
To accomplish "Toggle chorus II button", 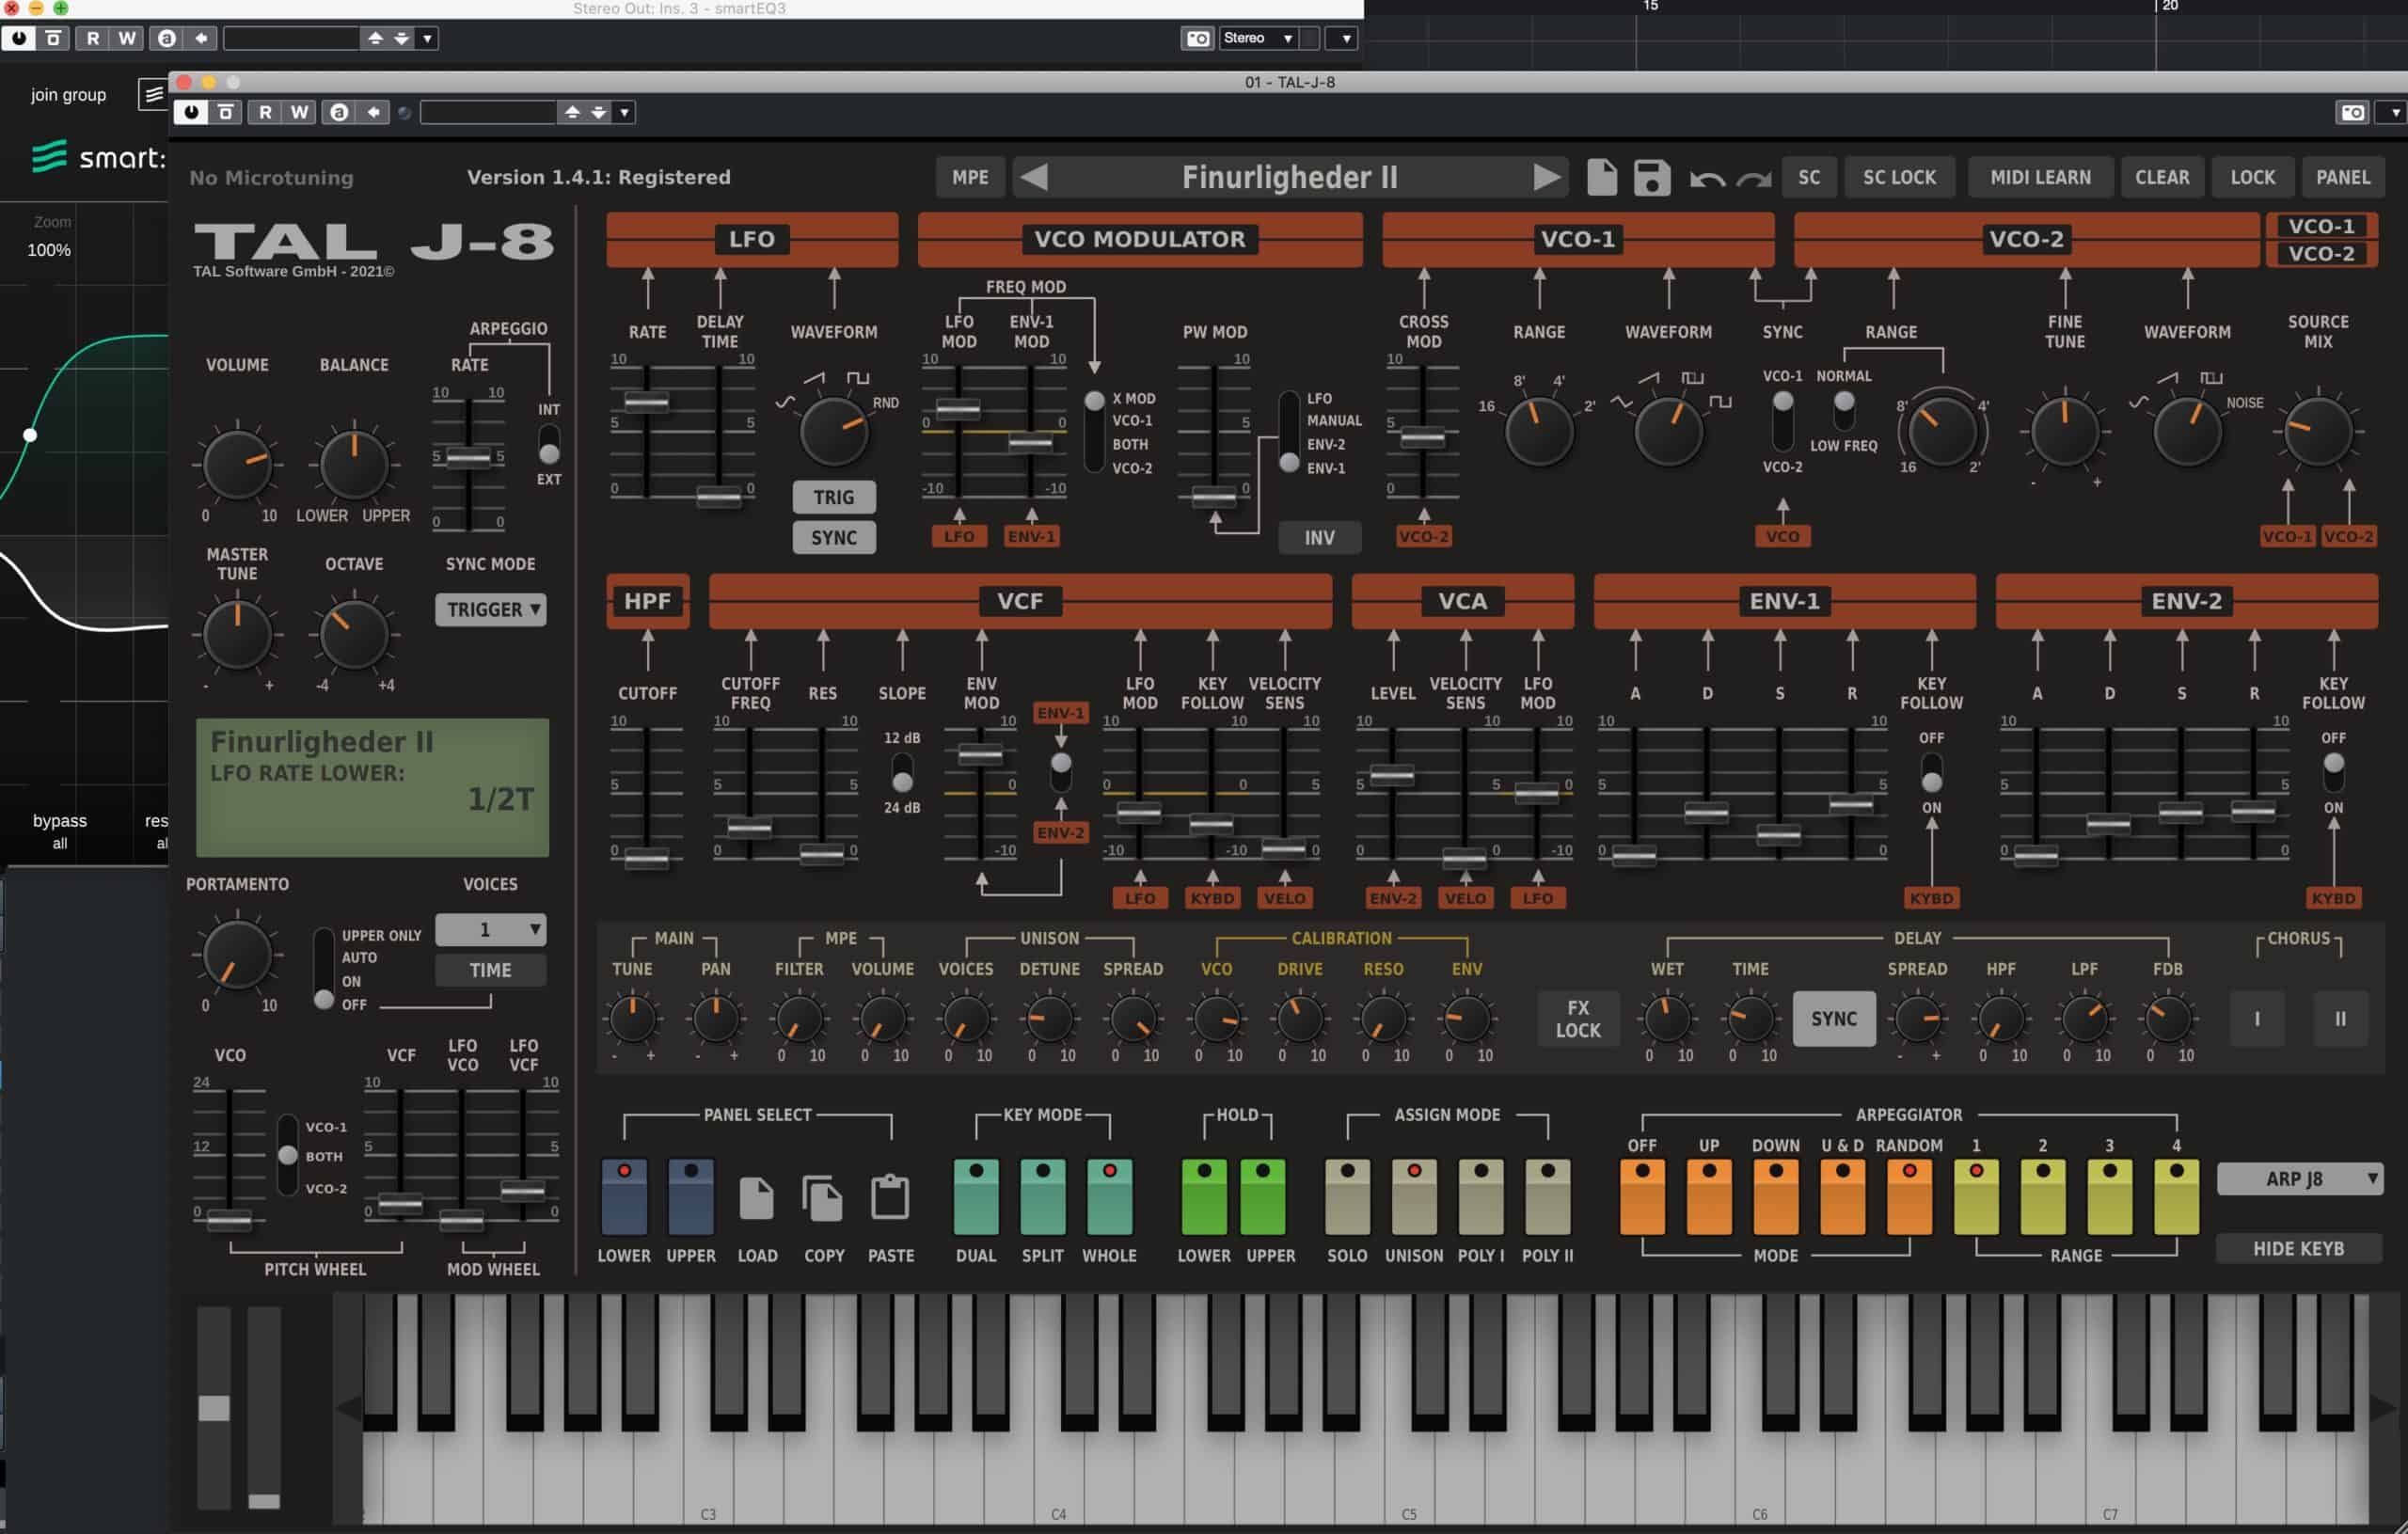I will 2340,1018.
